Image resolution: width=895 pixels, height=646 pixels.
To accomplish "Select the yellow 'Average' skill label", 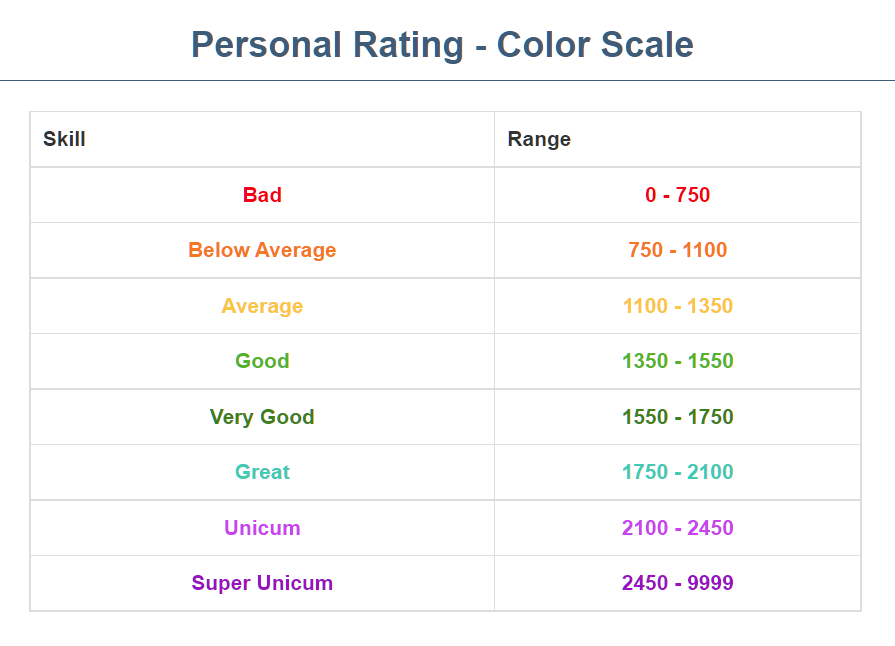I will pos(262,306).
